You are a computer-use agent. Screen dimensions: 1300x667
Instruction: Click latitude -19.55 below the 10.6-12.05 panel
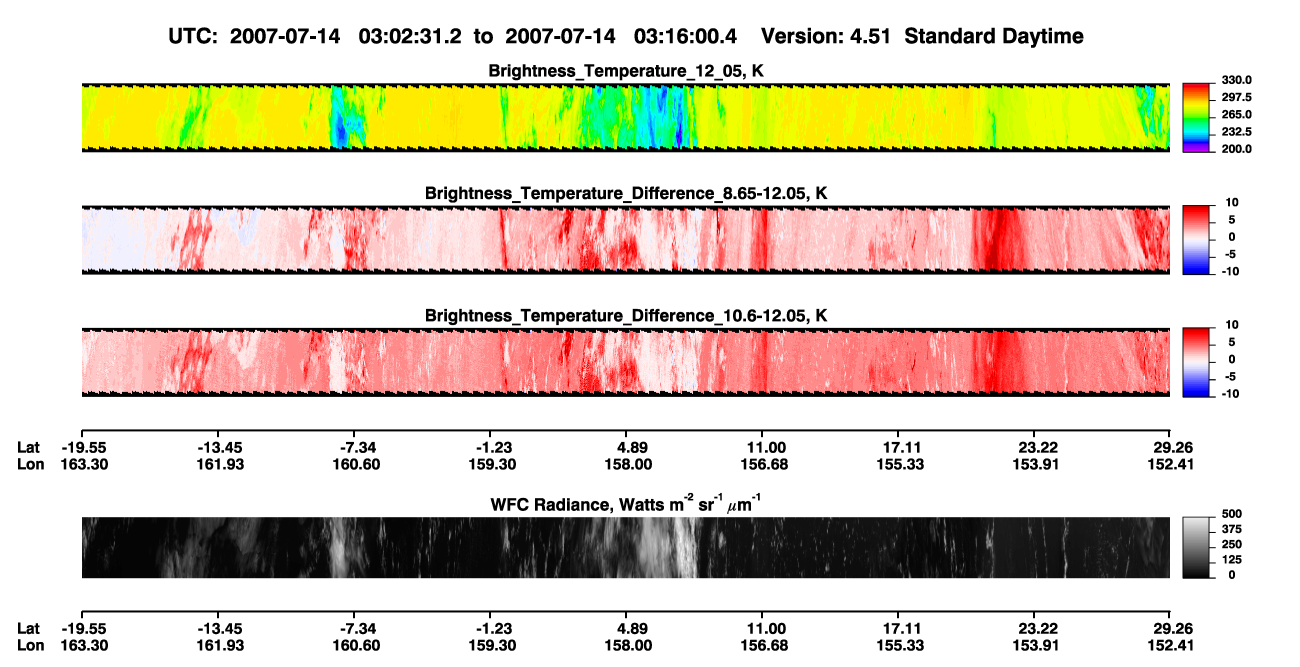pos(83,447)
